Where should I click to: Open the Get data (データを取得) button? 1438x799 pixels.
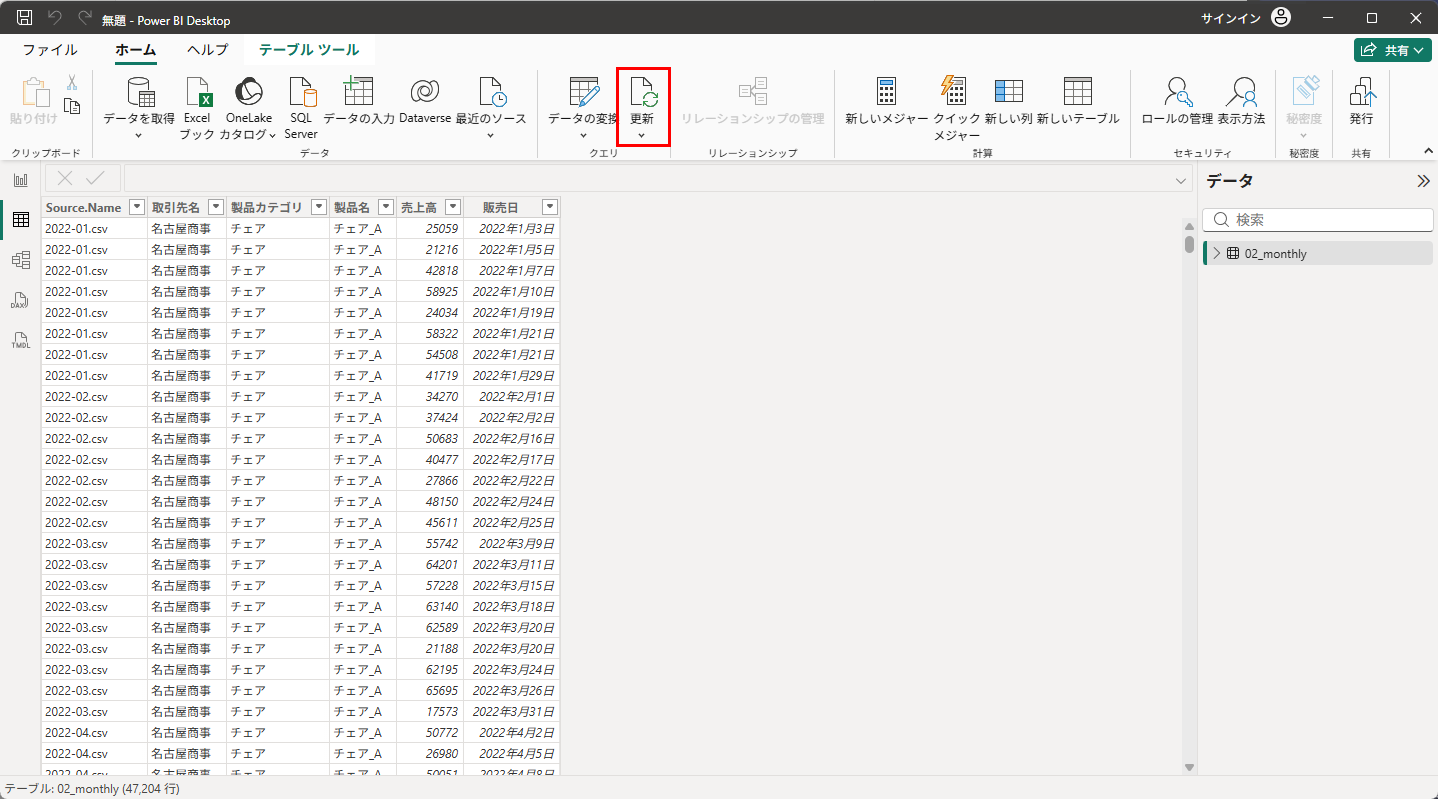139,108
